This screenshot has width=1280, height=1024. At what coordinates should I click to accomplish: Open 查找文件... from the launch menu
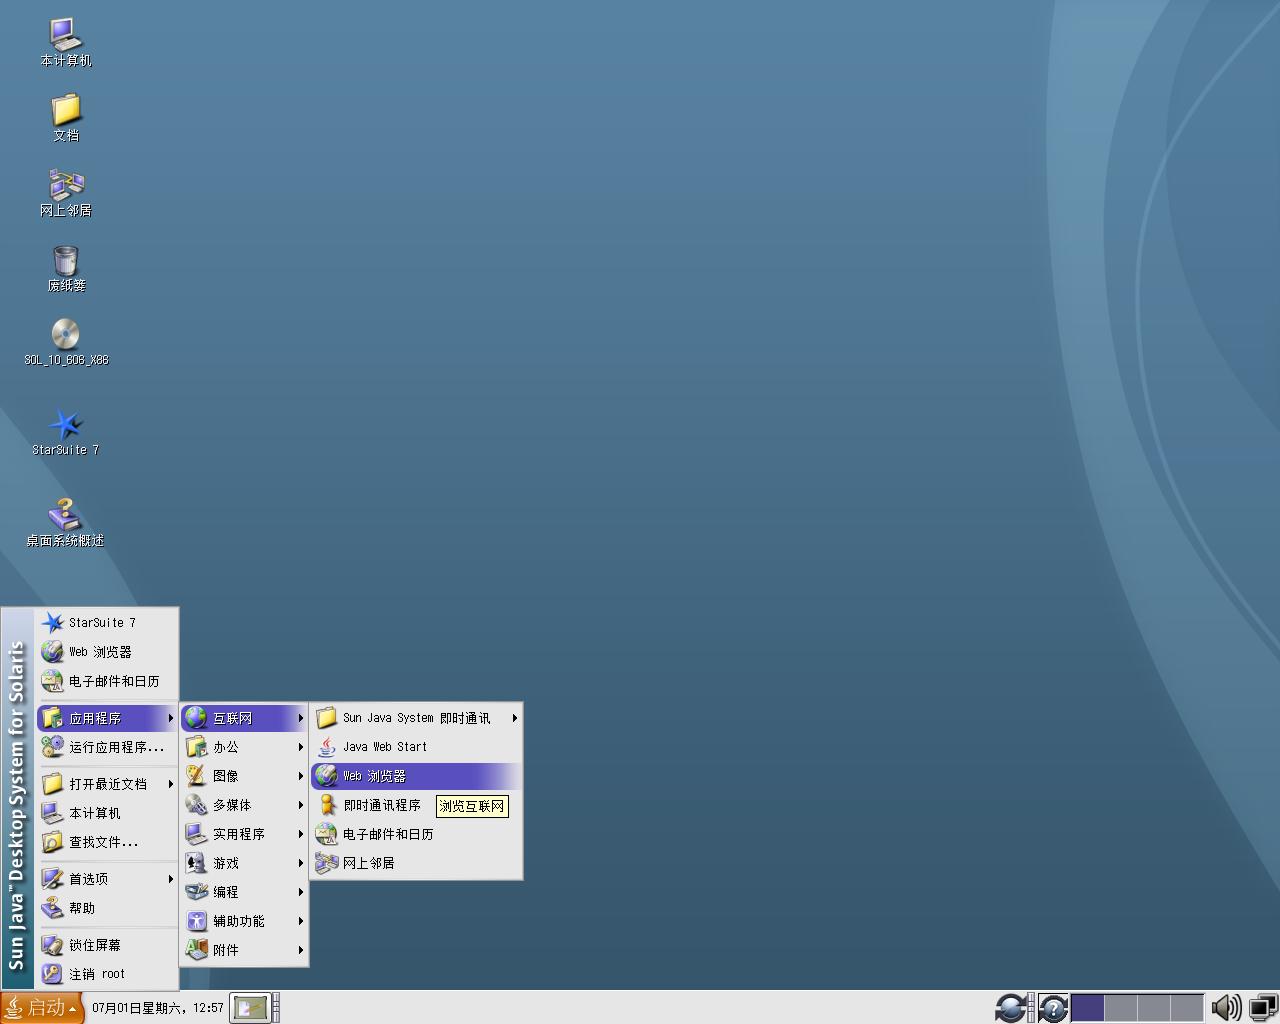pyautogui.click(x=108, y=842)
